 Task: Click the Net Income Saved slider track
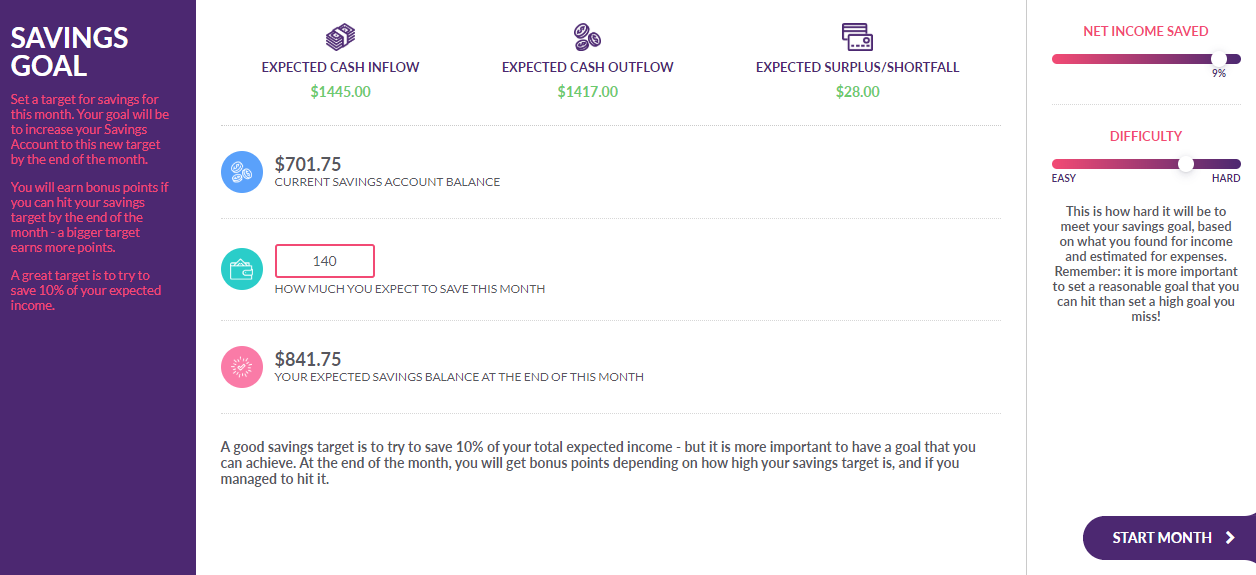pyautogui.click(x=1146, y=59)
